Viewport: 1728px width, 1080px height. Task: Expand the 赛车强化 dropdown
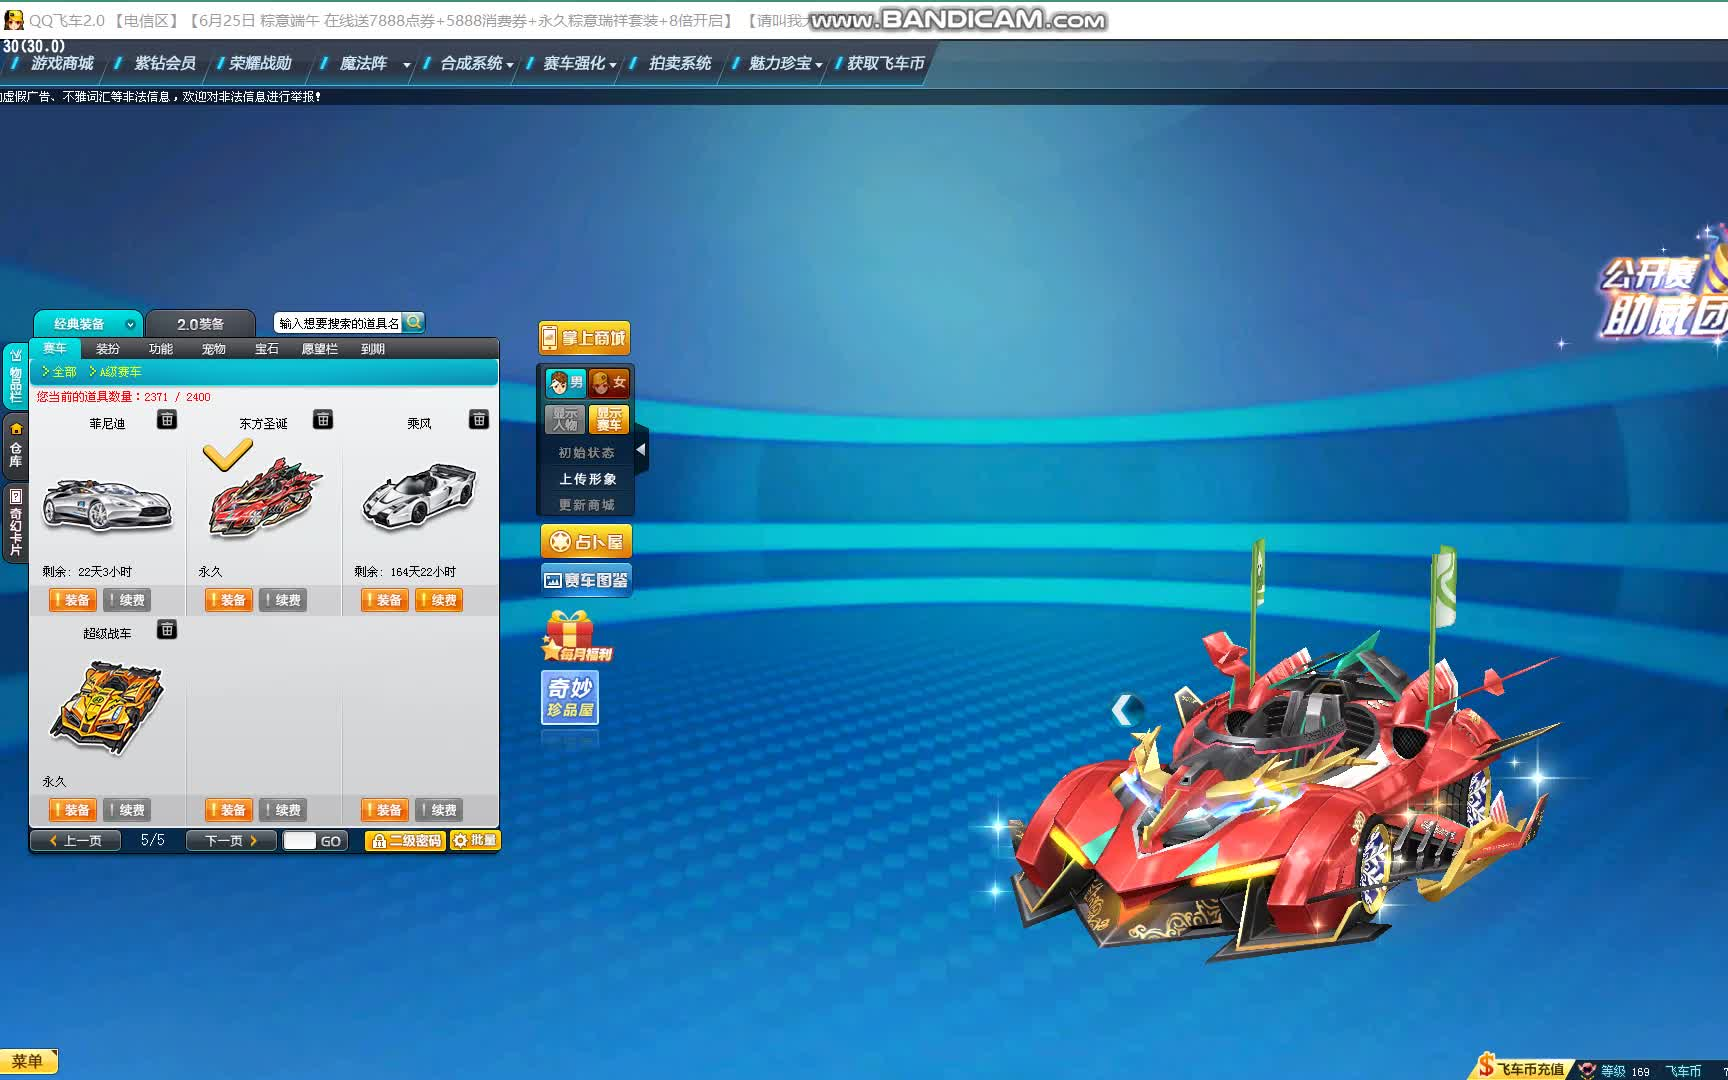612,65
